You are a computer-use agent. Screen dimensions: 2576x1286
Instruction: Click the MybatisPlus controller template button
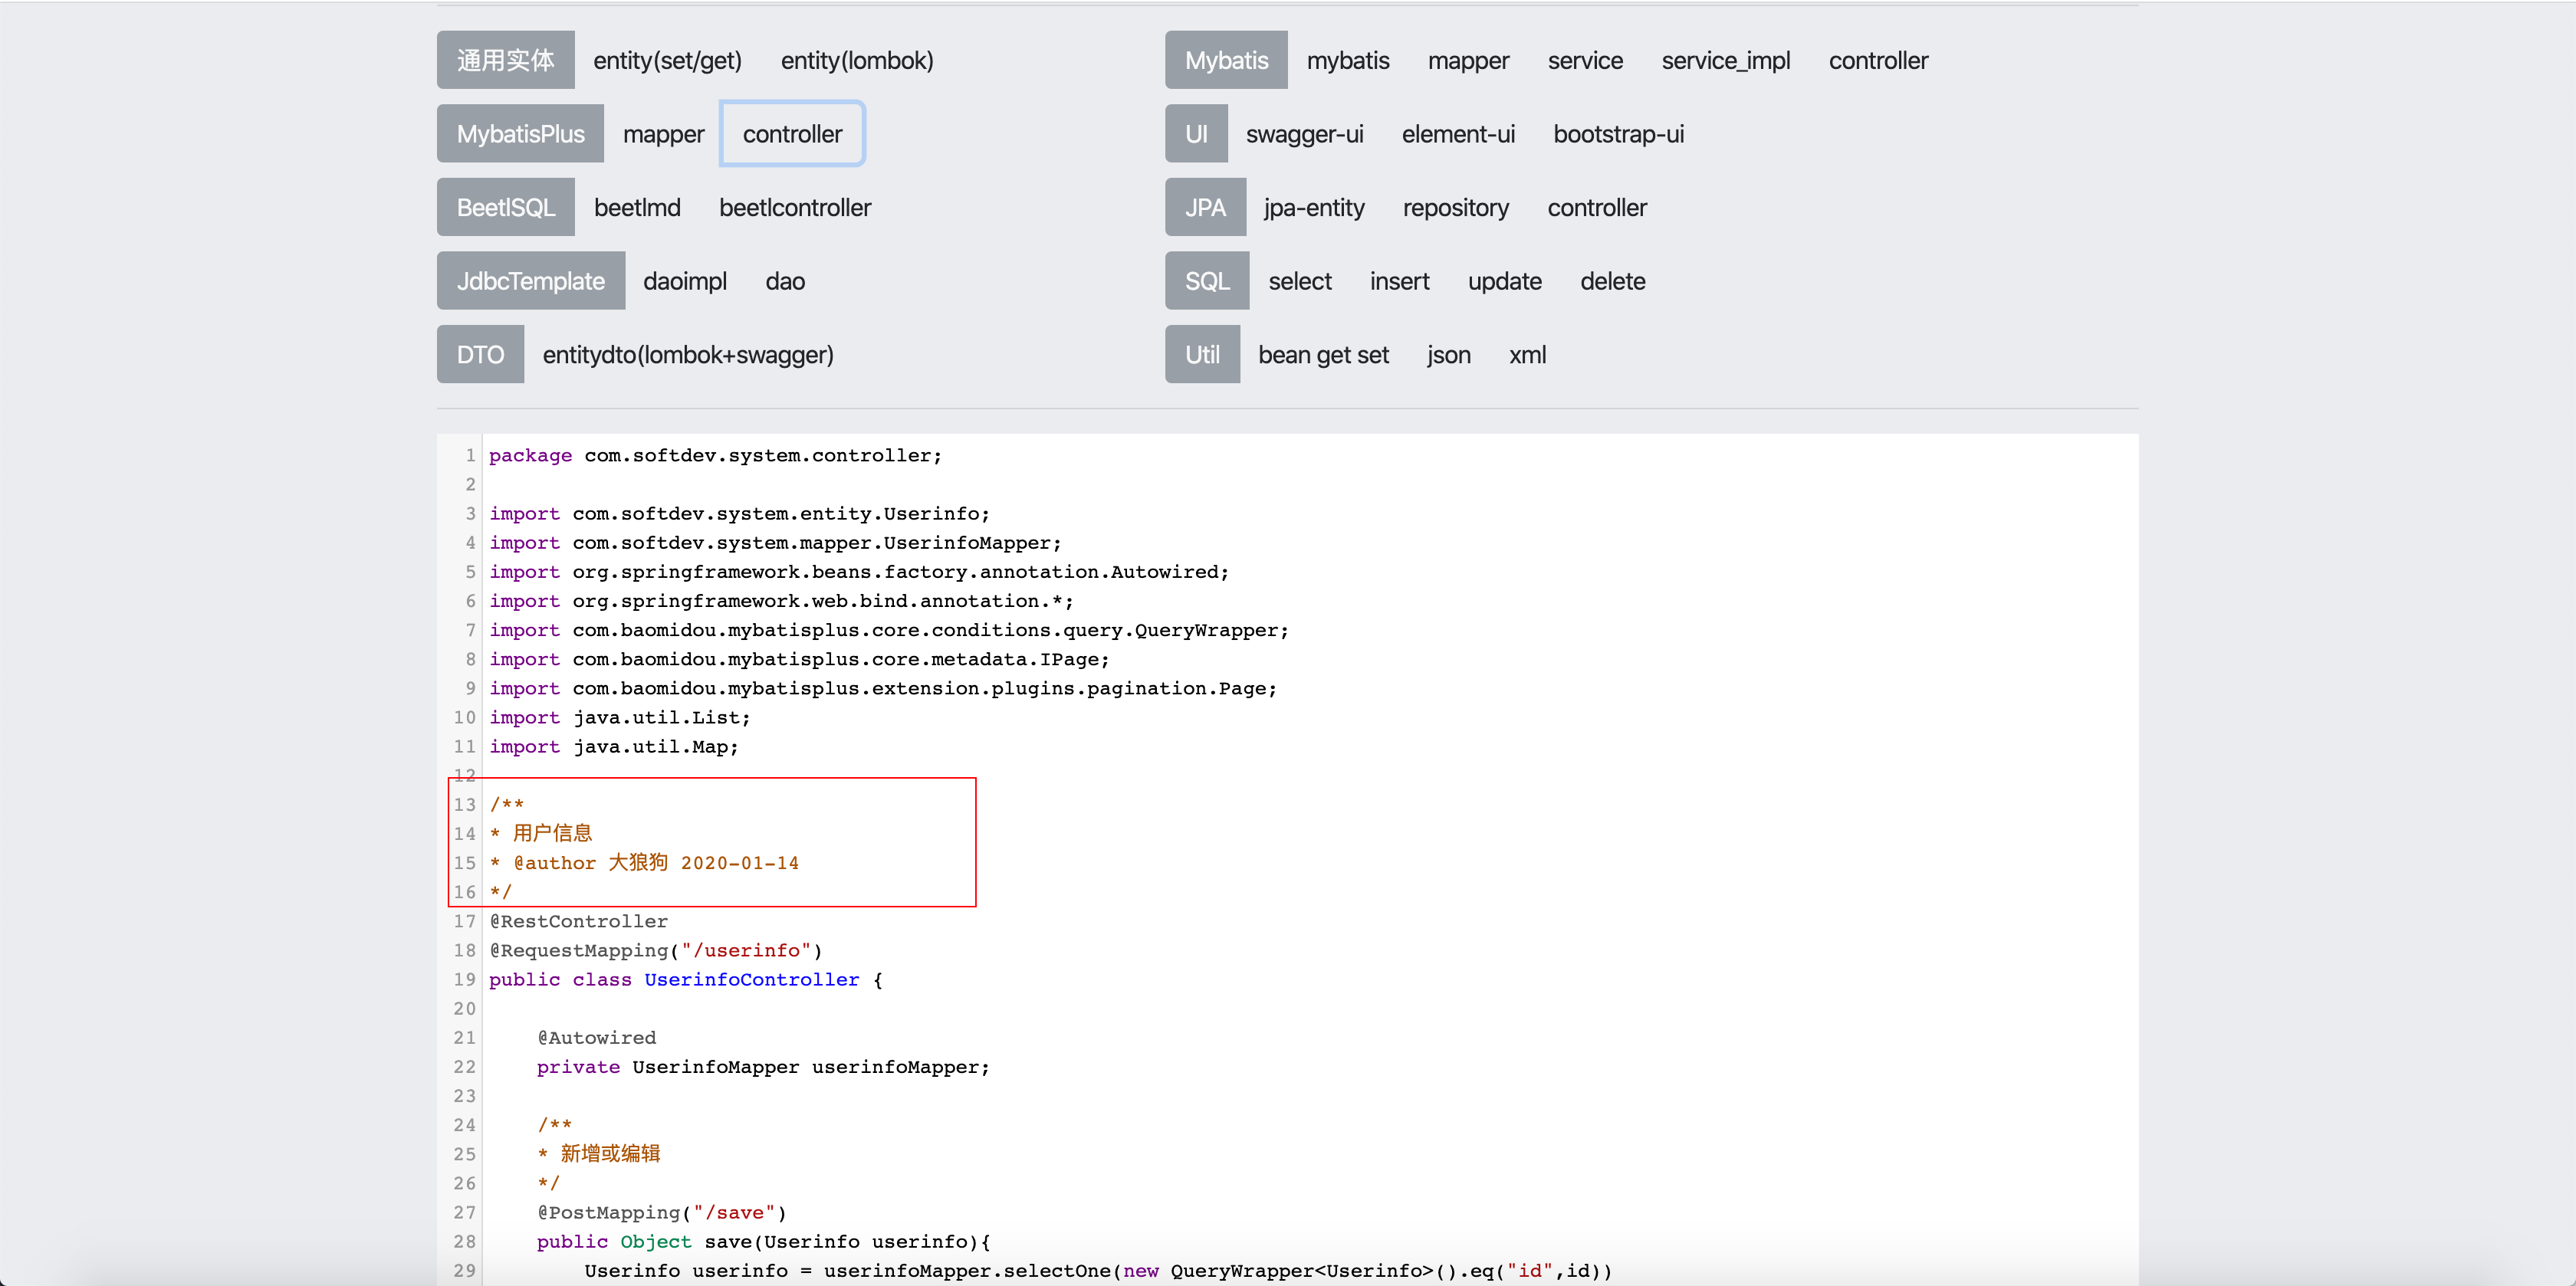point(792,134)
